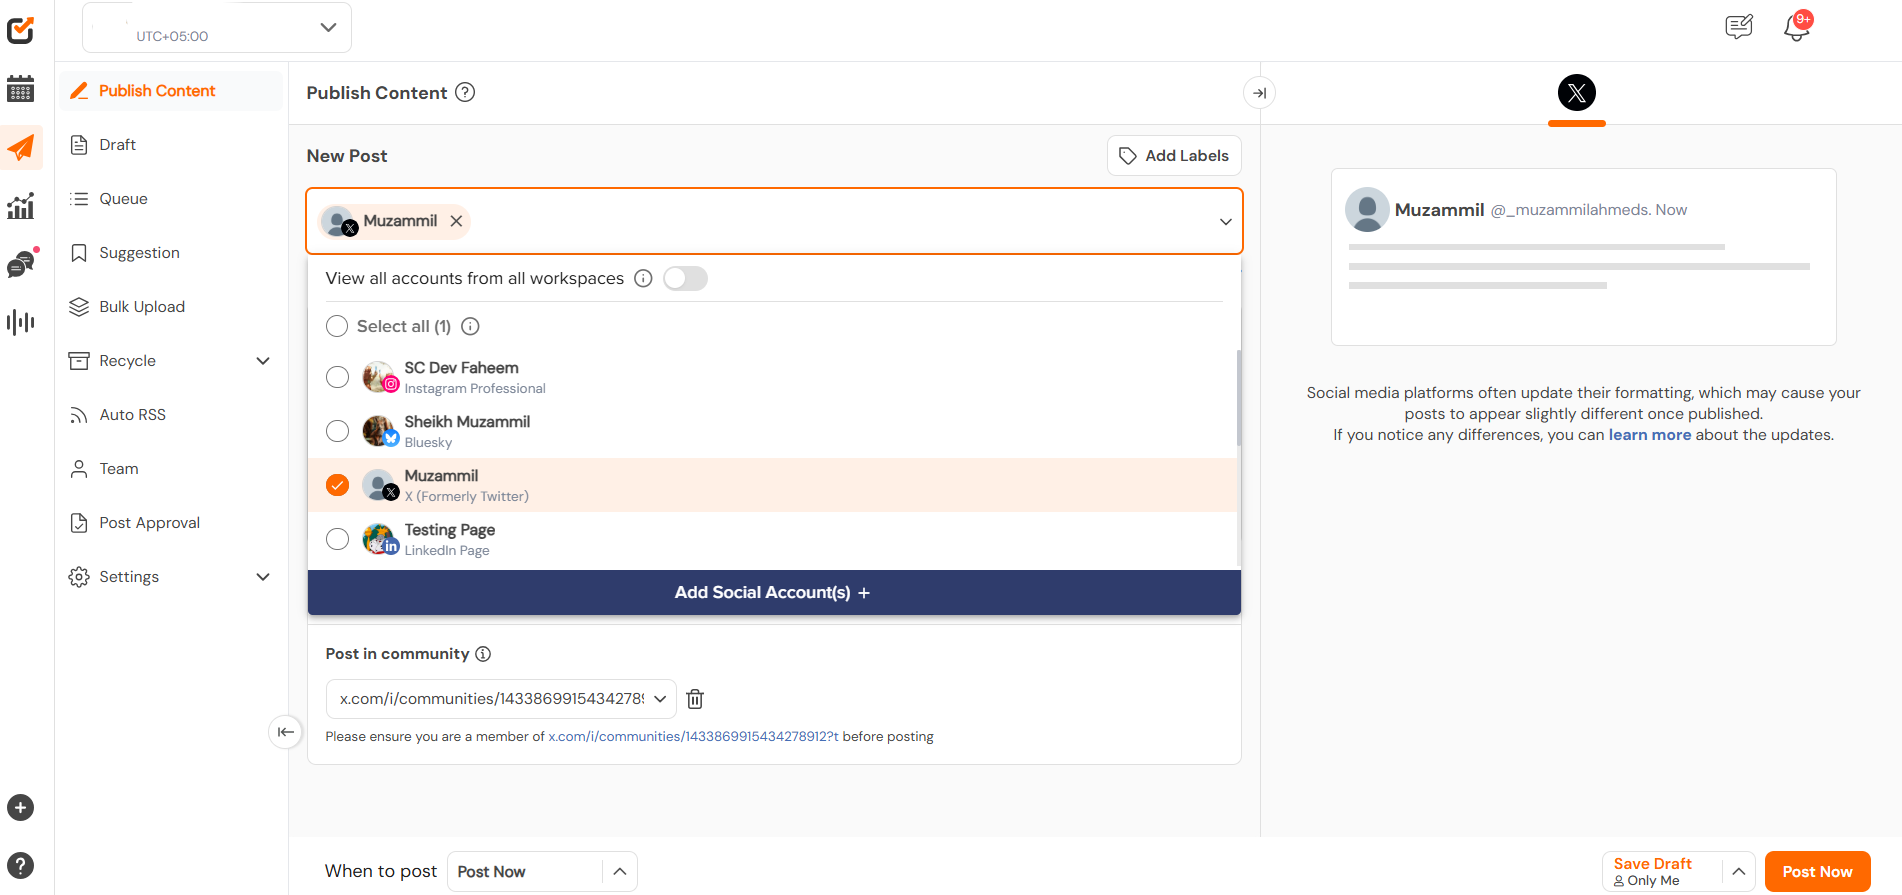
Task: Click Add Social Account(s) button
Action: (x=774, y=593)
